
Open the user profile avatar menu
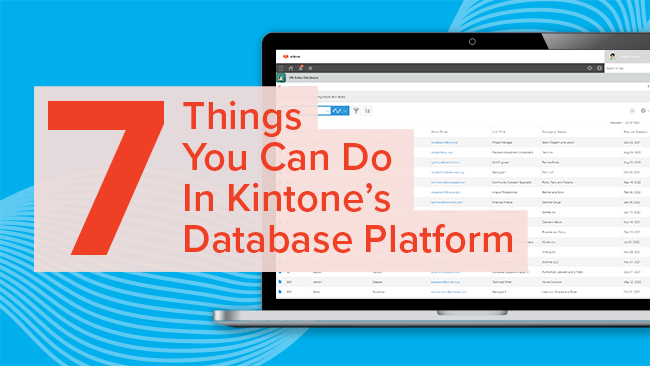pos(612,56)
